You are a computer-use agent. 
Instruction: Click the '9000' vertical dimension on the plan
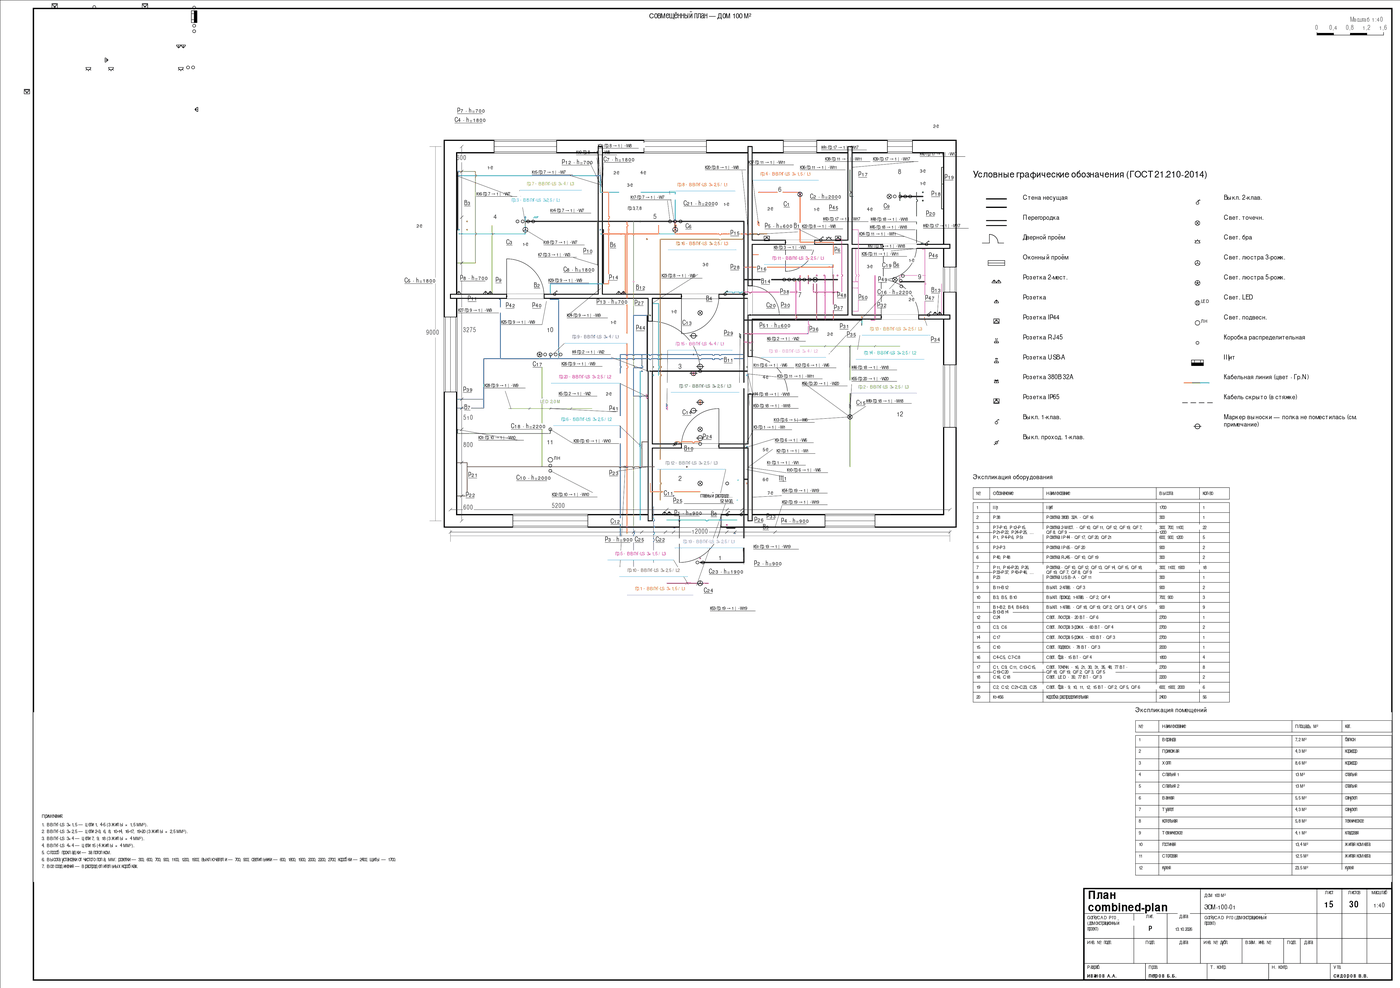(432, 332)
